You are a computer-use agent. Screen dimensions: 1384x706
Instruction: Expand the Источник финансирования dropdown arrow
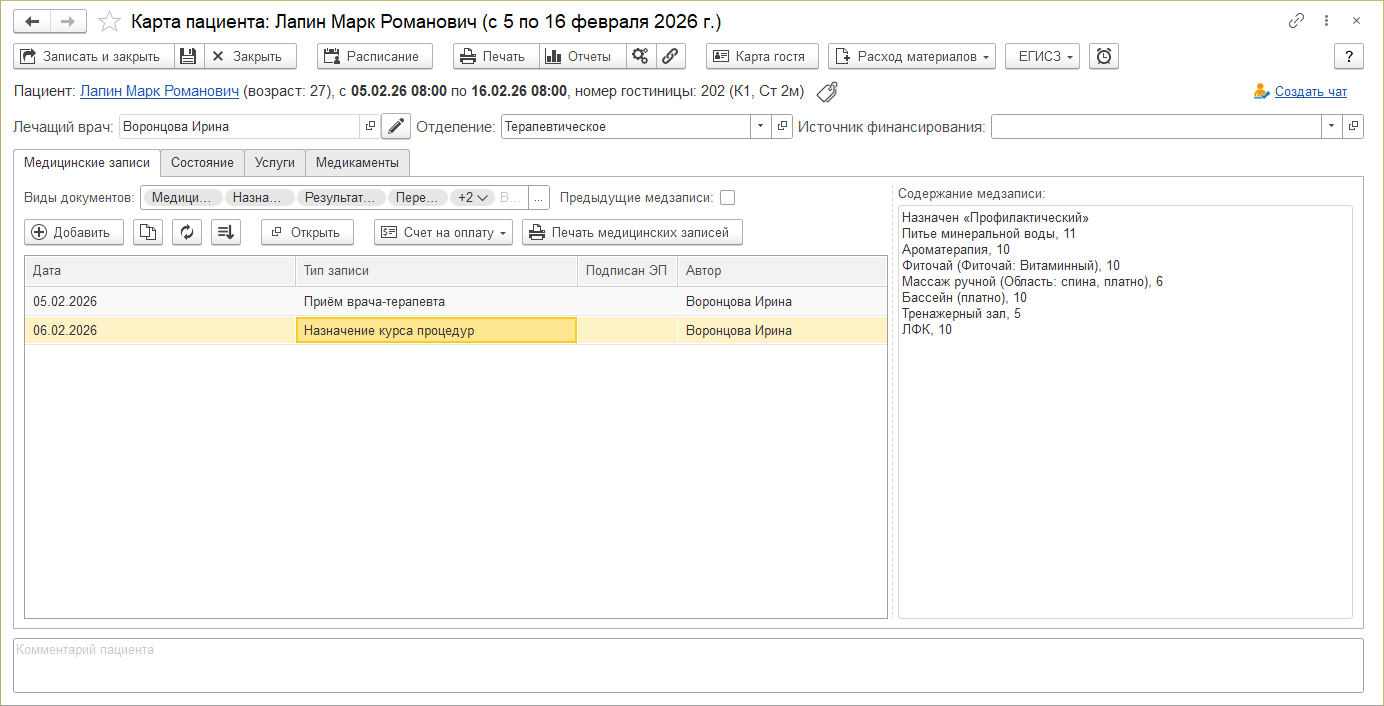coord(1332,127)
